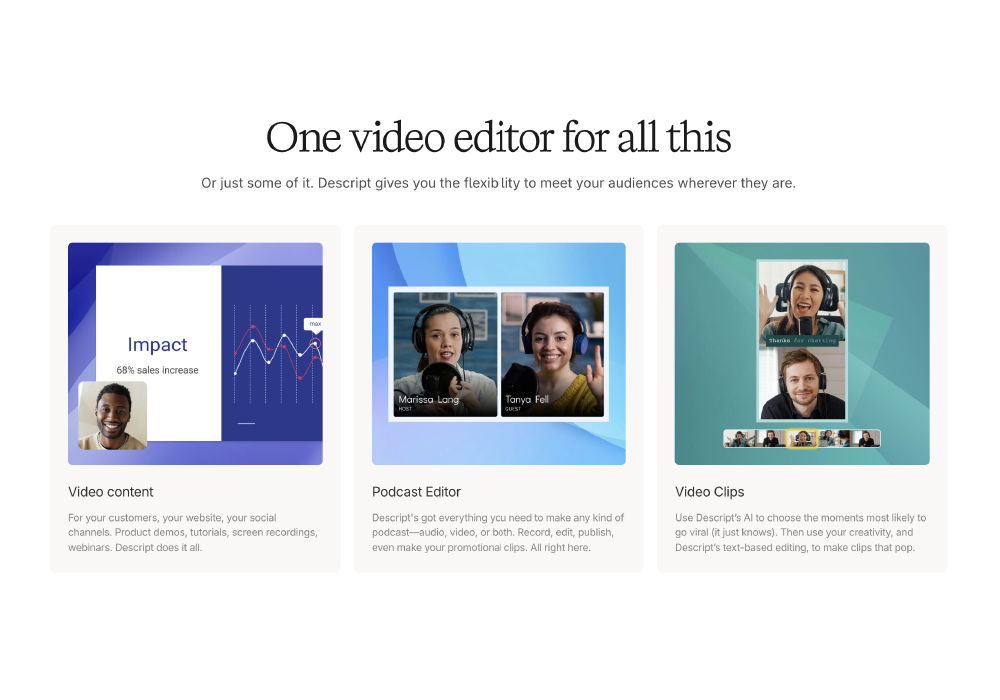Click the man's vertical video frame with headphones

click(x=802, y=384)
